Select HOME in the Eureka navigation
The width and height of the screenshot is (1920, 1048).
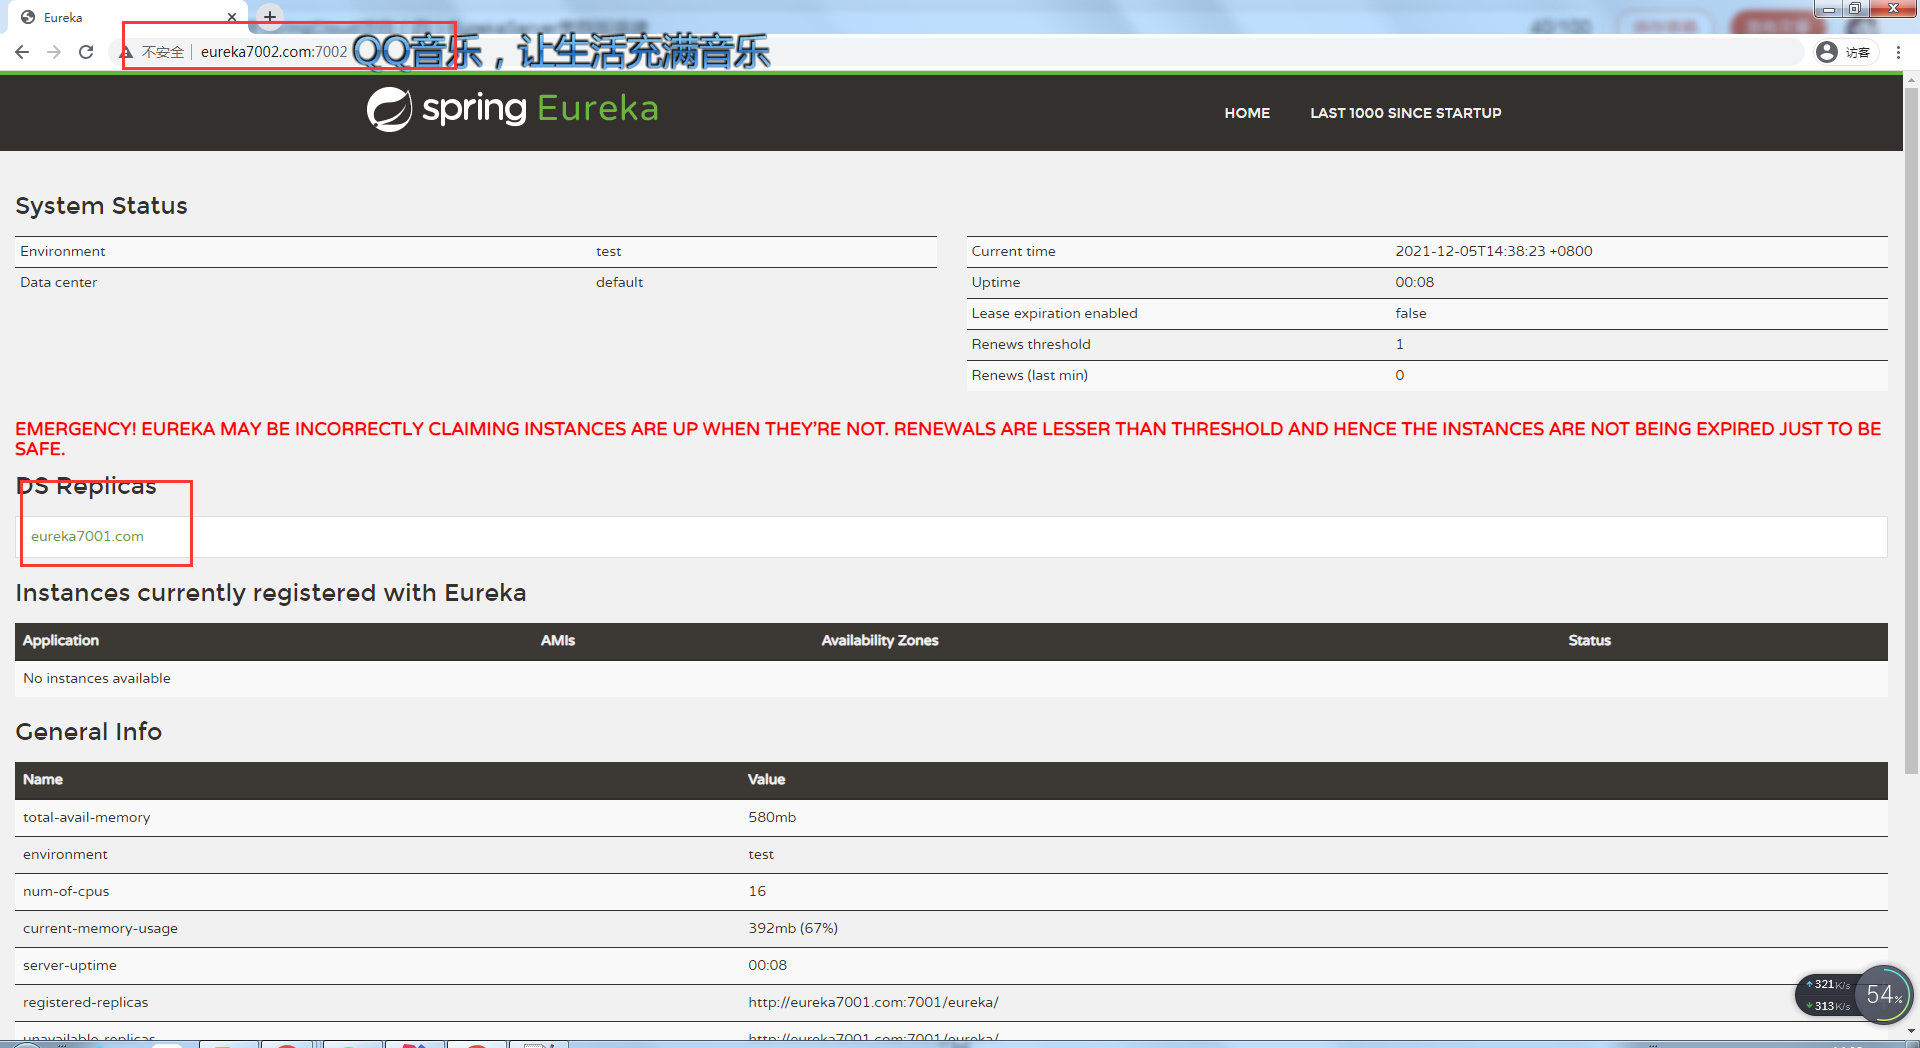(x=1246, y=113)
